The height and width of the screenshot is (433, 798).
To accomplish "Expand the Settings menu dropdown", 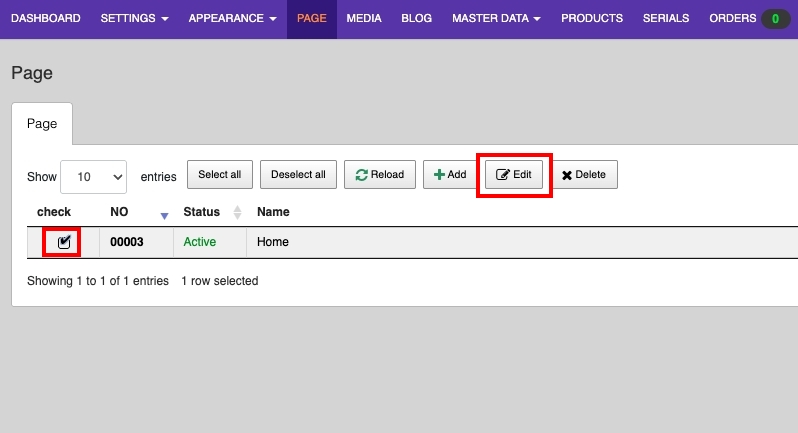I will 134,19.
